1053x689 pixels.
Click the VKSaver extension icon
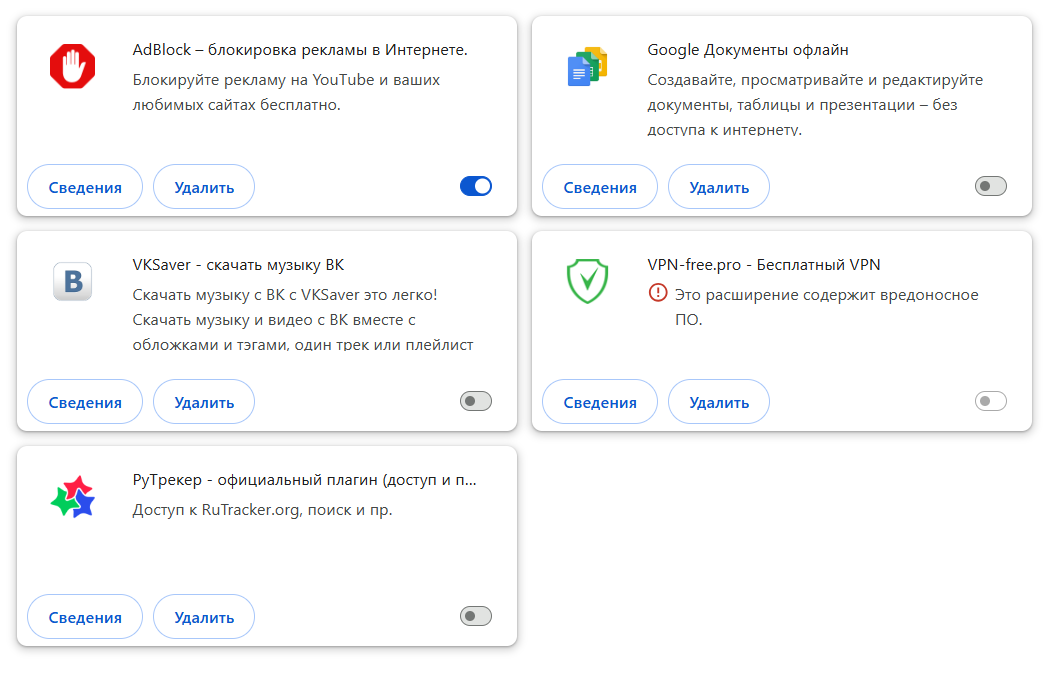pyautogui.click(x=72, y=282)
